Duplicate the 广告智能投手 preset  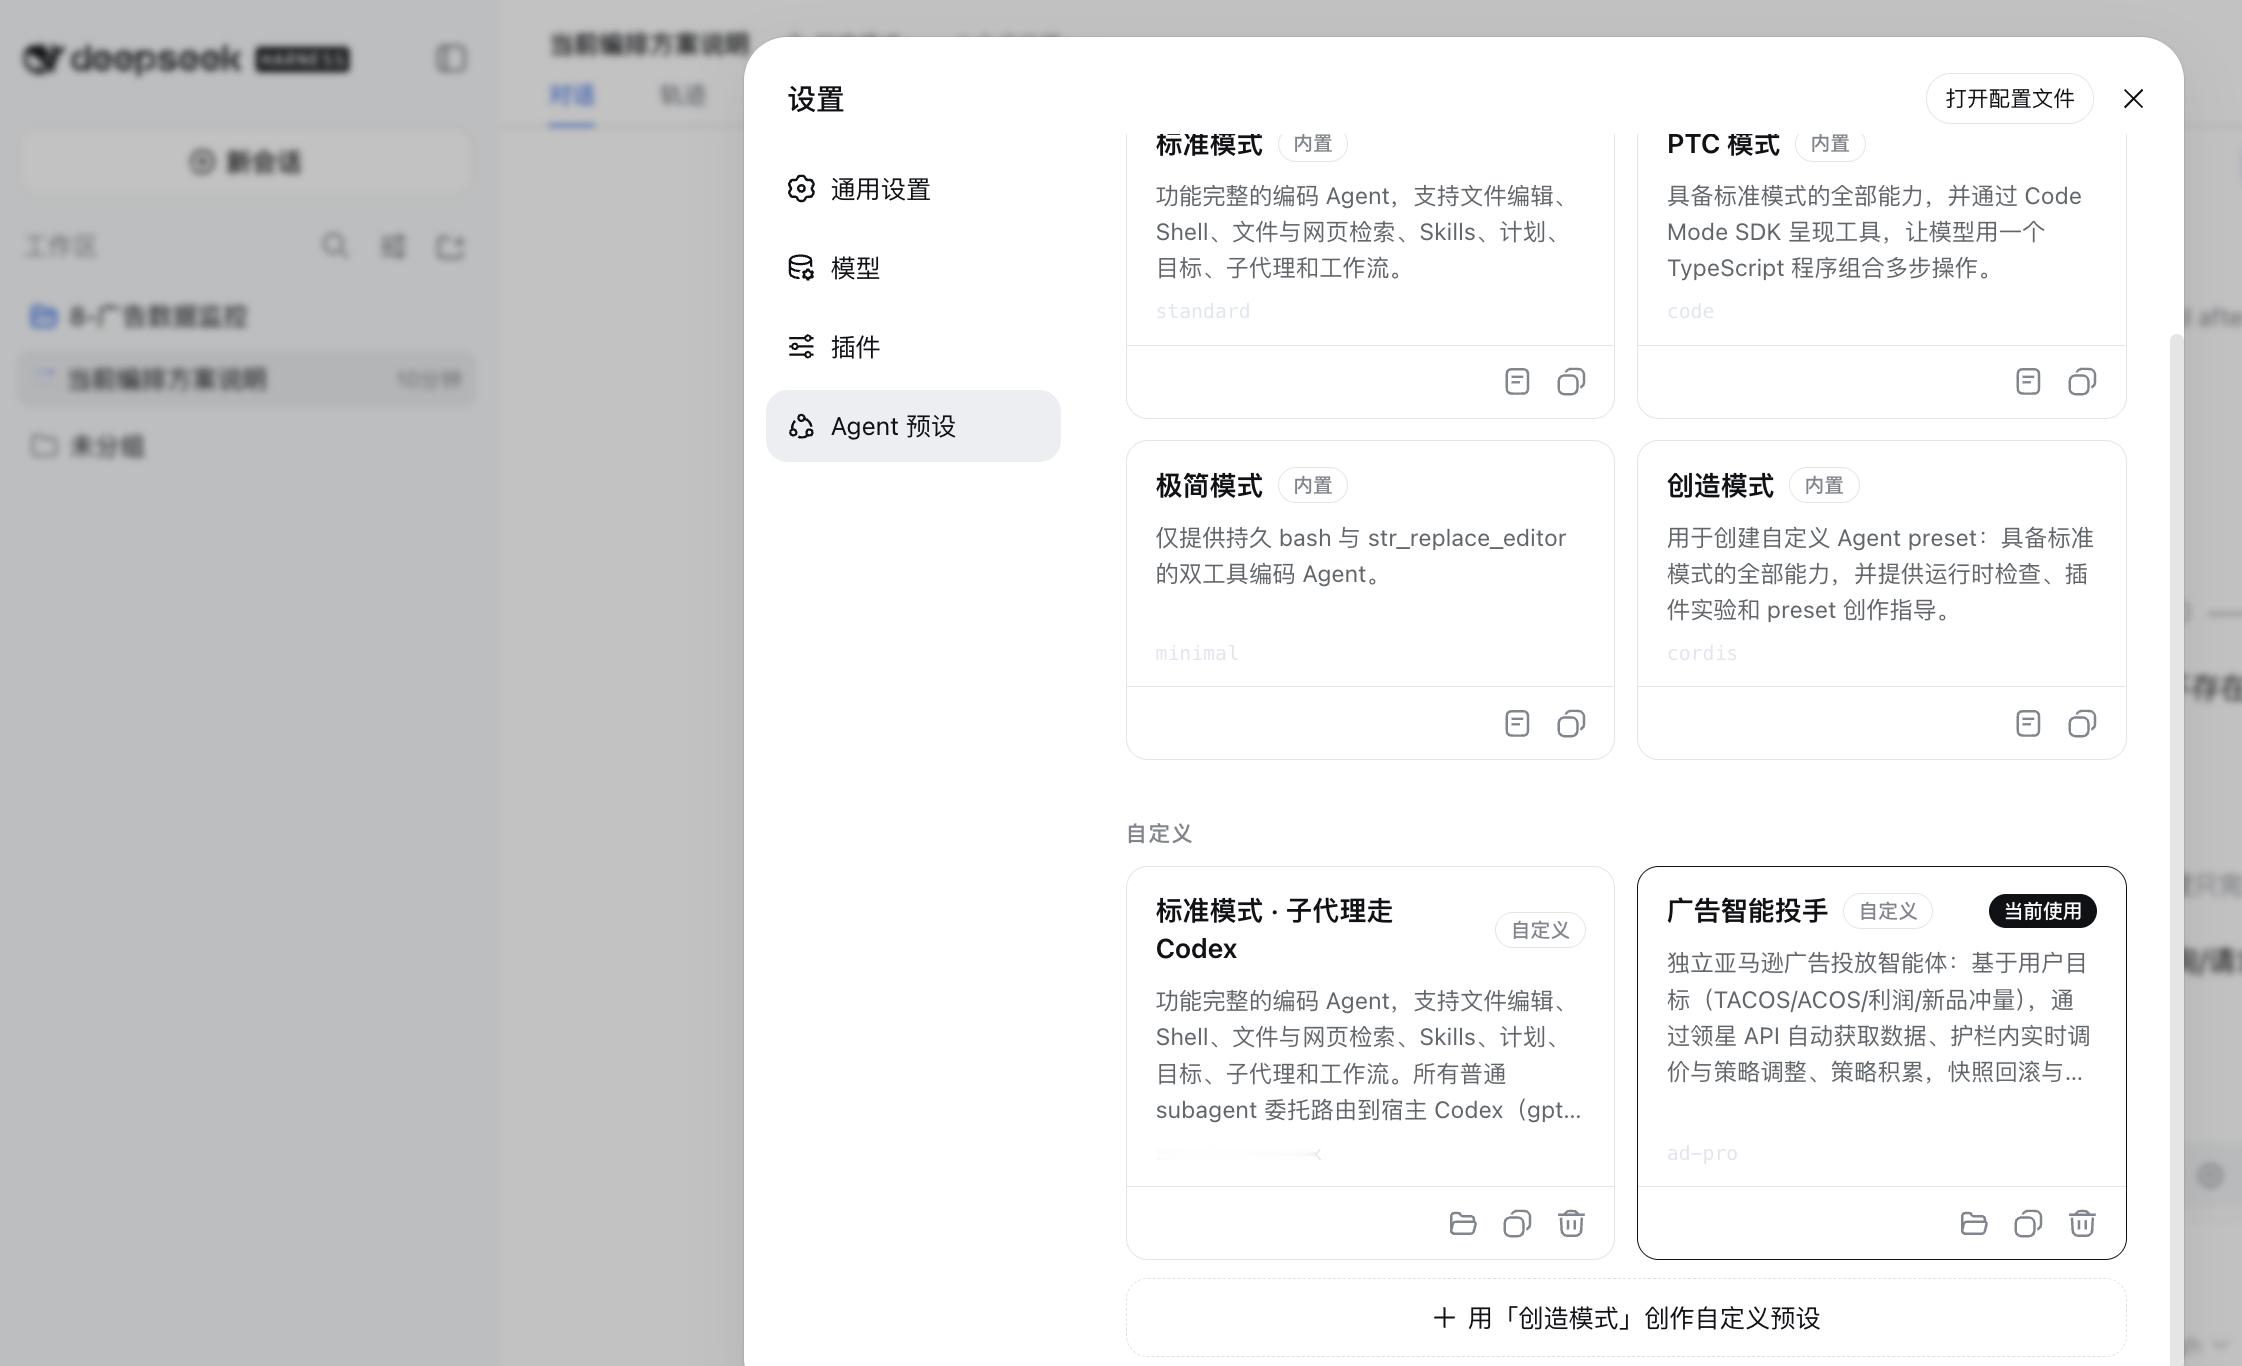(x=2028, y=1224)
